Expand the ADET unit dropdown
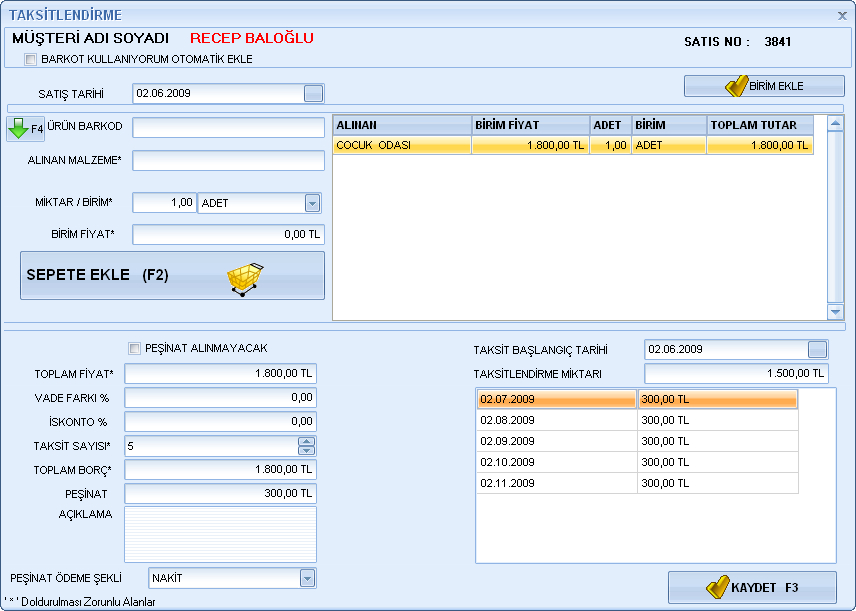The image size is (856, 611). (x=312, y=203)
